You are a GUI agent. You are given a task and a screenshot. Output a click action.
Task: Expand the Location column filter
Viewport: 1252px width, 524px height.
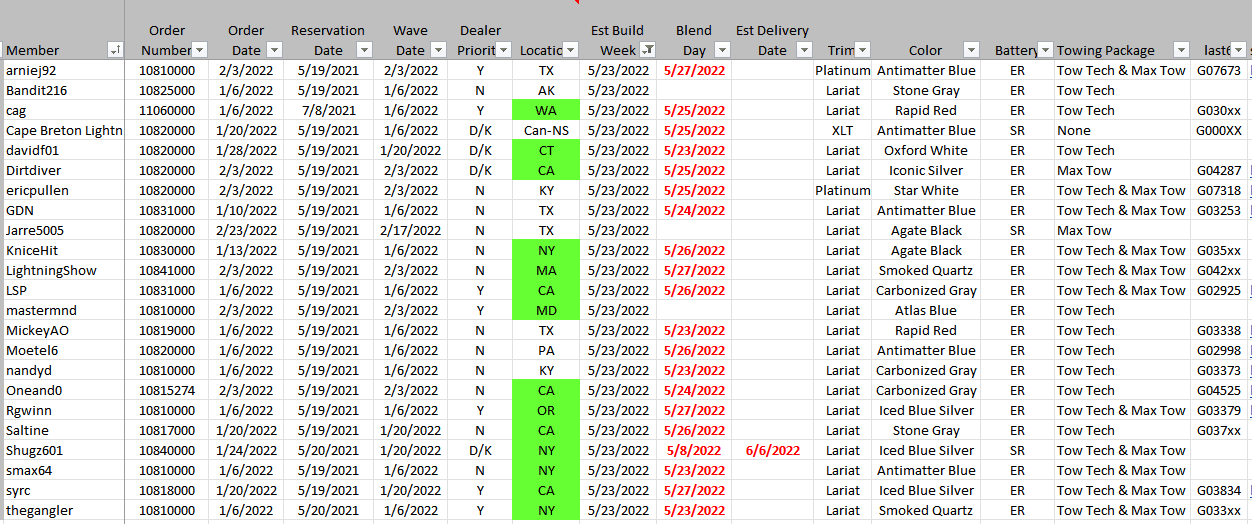click(x=570, y=50)
